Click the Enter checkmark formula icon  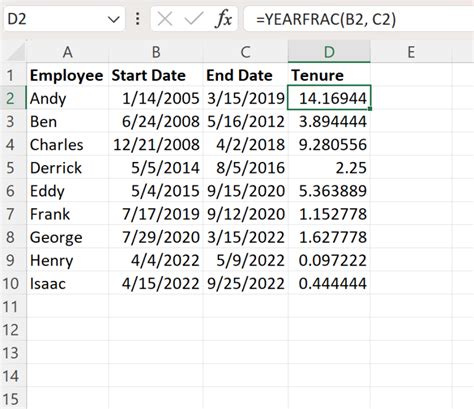(x=194, y=19)
